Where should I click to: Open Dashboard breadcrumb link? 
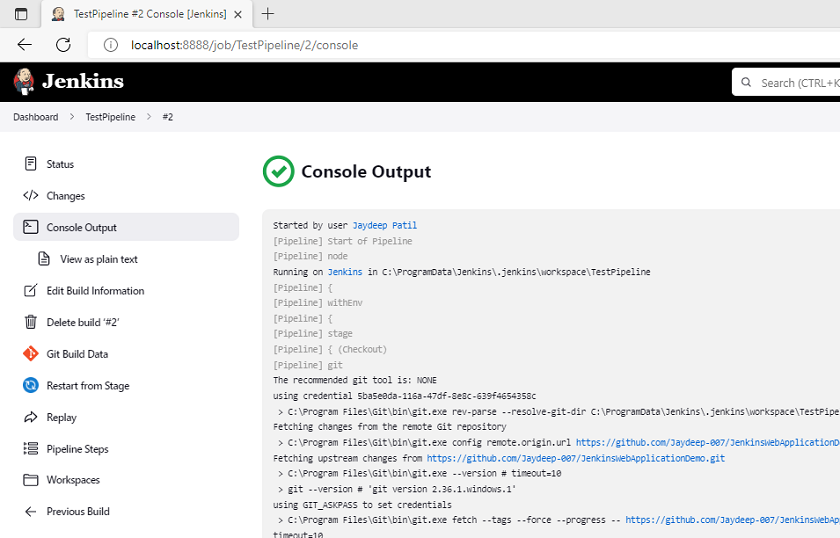[x=36, y=117]
